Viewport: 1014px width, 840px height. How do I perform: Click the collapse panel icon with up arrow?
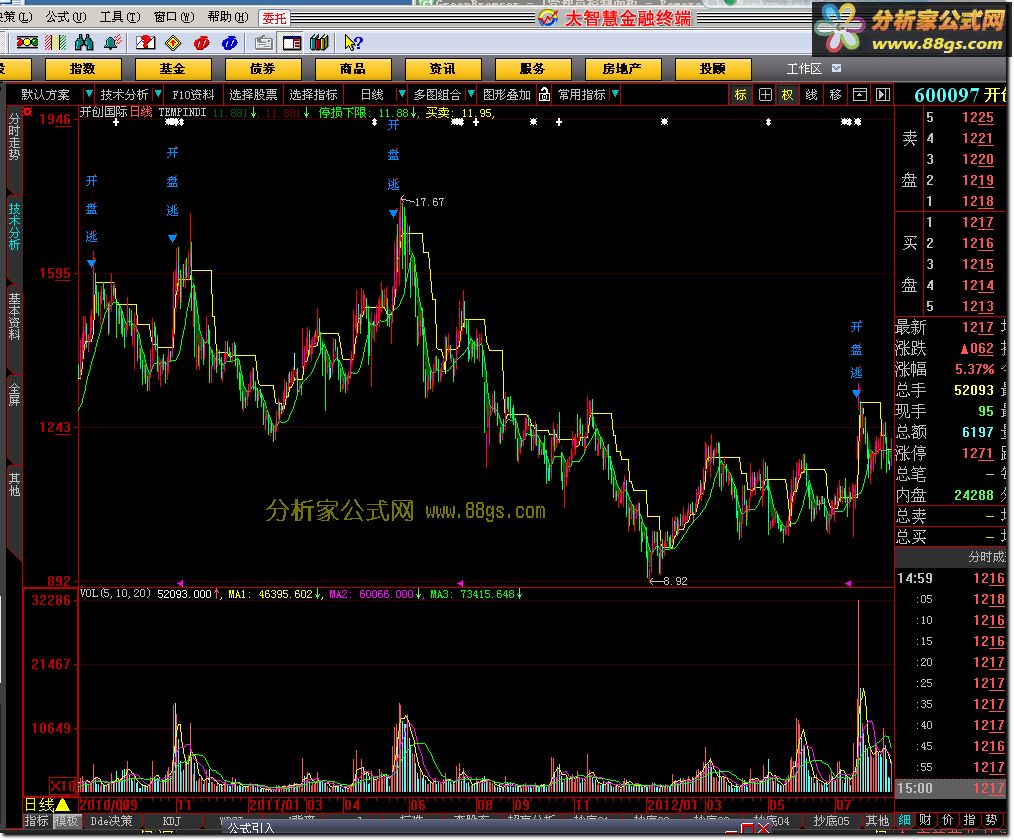859,95
